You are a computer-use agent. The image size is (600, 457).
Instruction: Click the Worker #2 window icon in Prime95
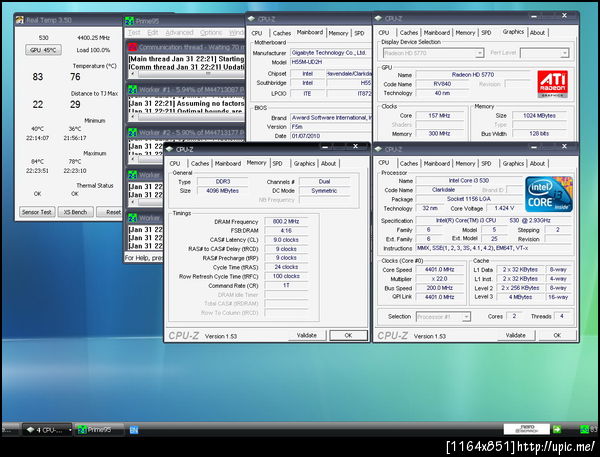point(132,132)
